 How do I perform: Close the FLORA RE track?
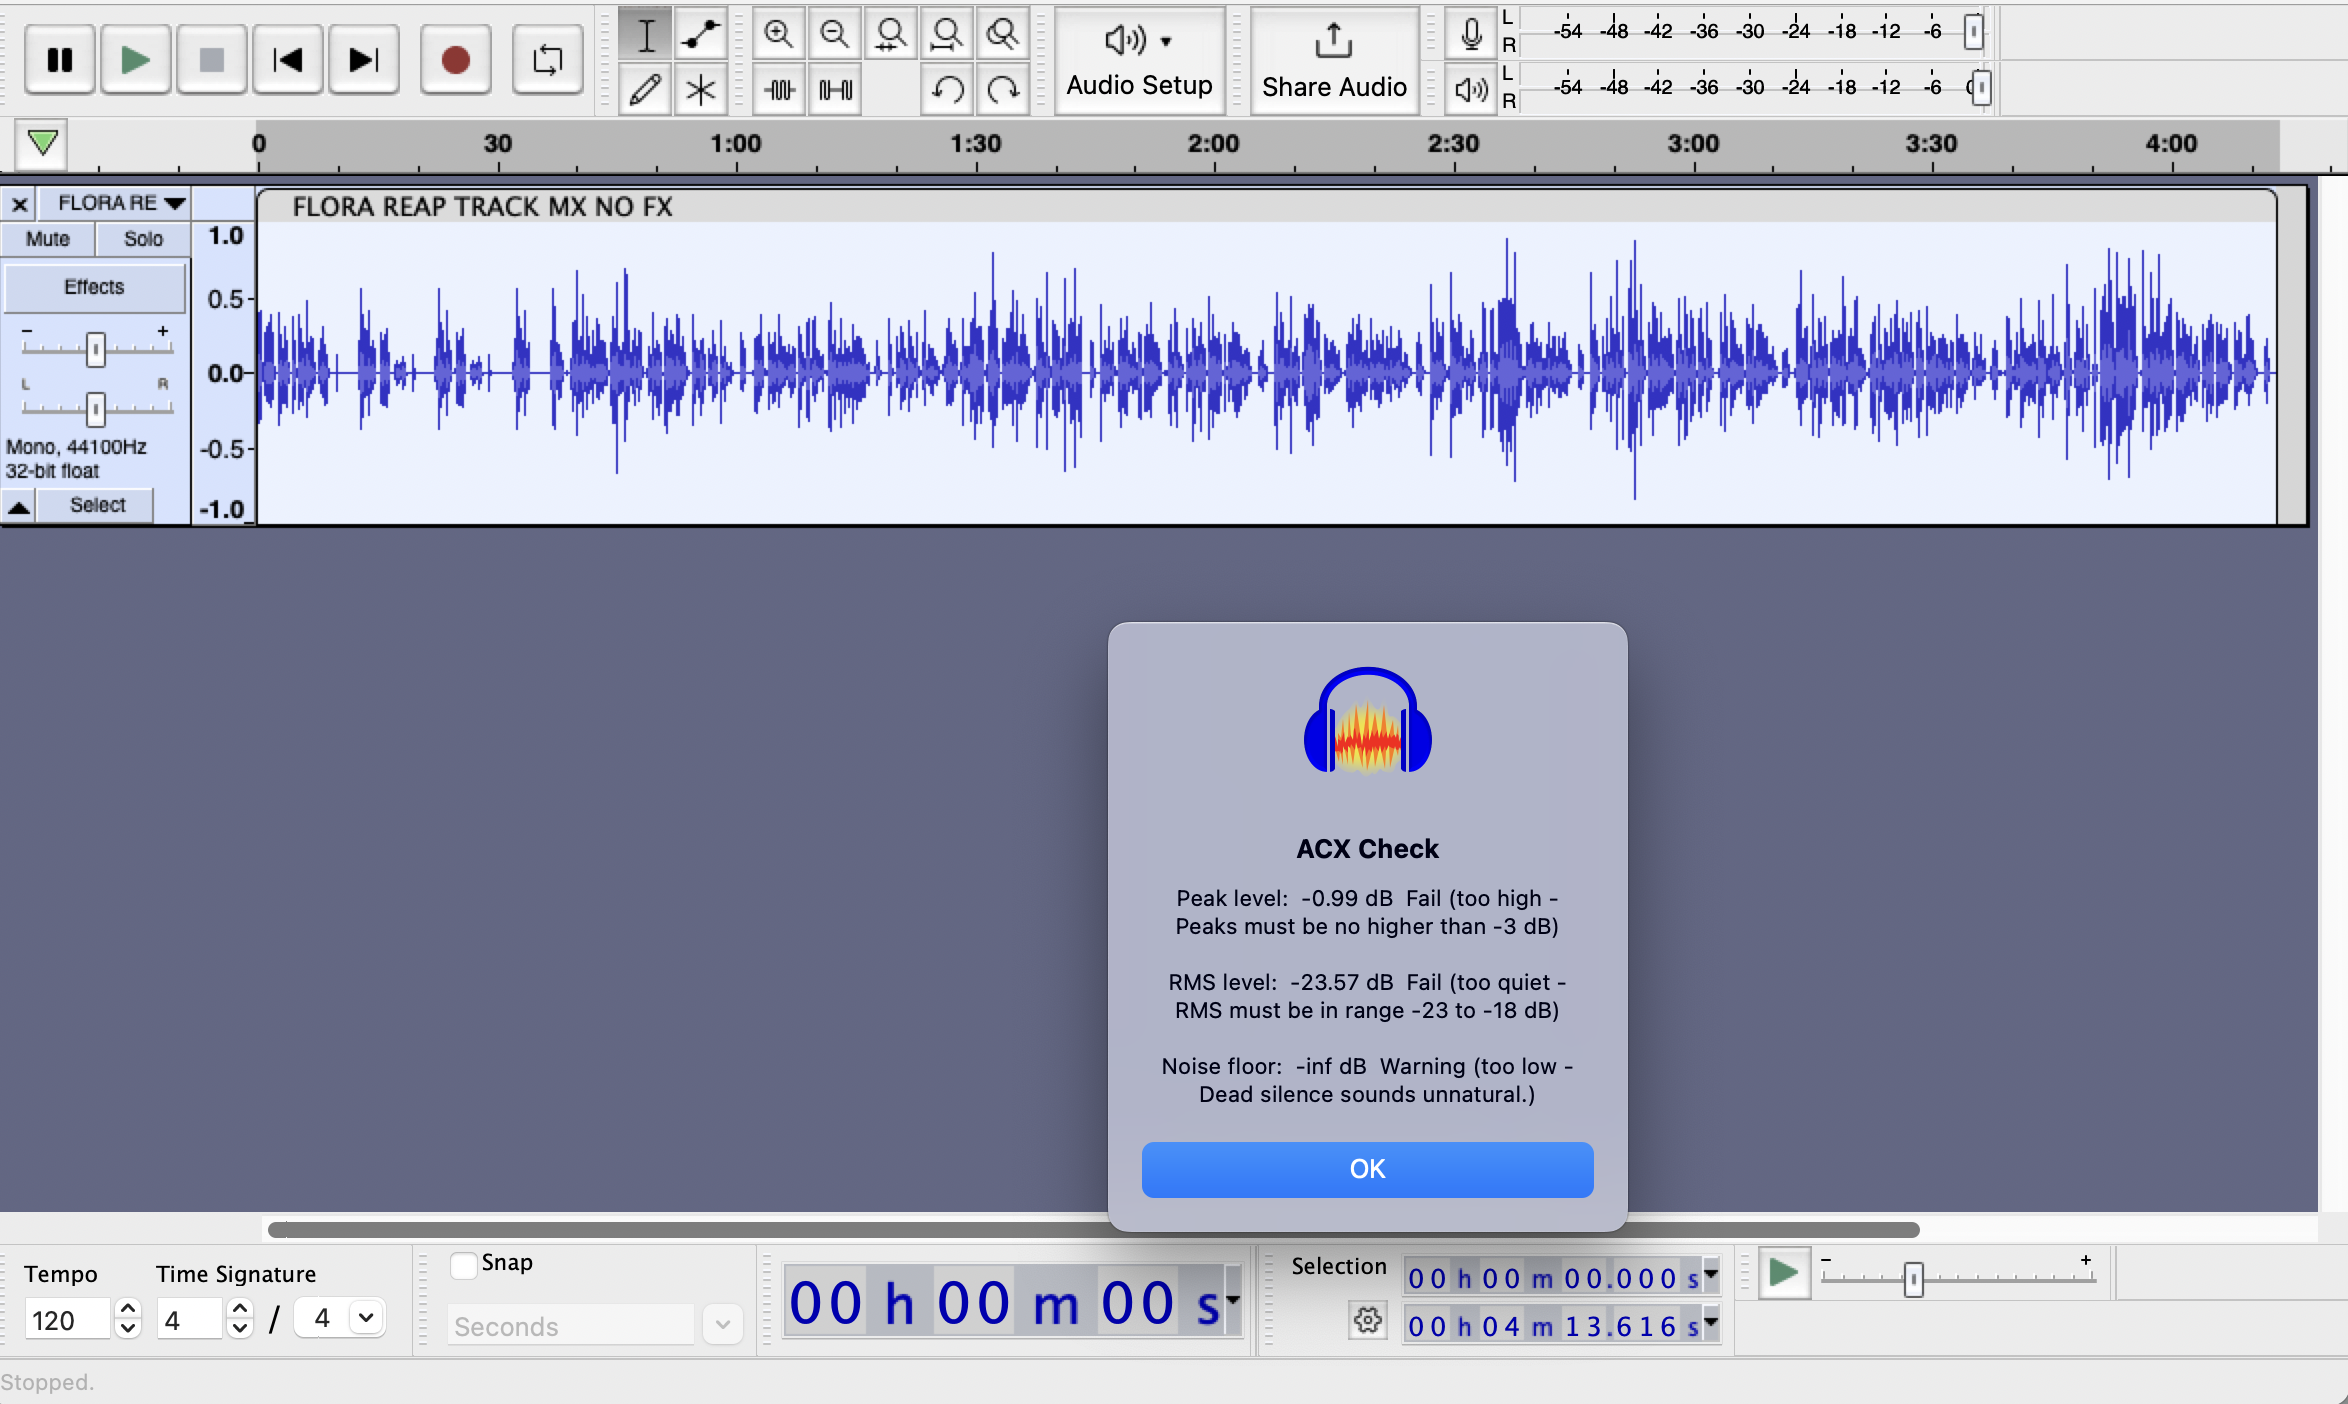pos(19,204)
